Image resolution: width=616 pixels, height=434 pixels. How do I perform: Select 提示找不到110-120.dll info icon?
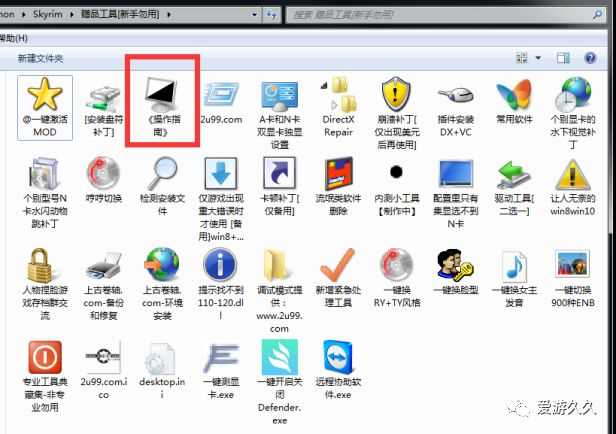(x=220, y=265)
